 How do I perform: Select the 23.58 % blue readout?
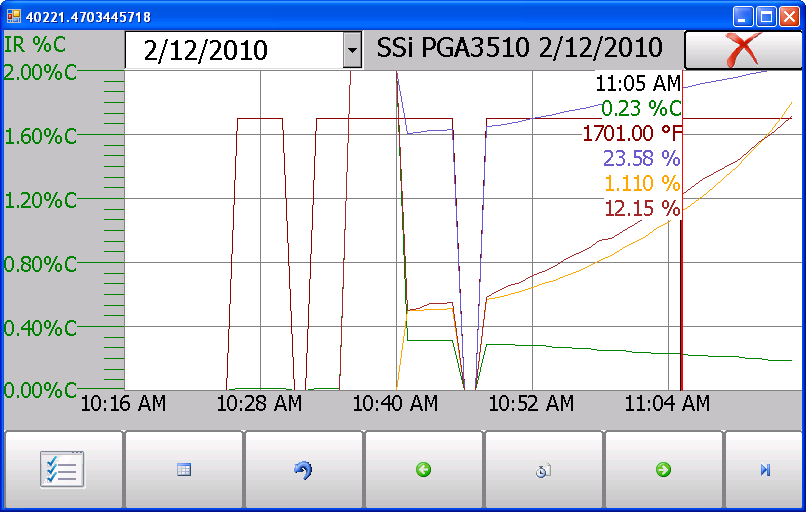pyautogui.click(x=641, y=158)
